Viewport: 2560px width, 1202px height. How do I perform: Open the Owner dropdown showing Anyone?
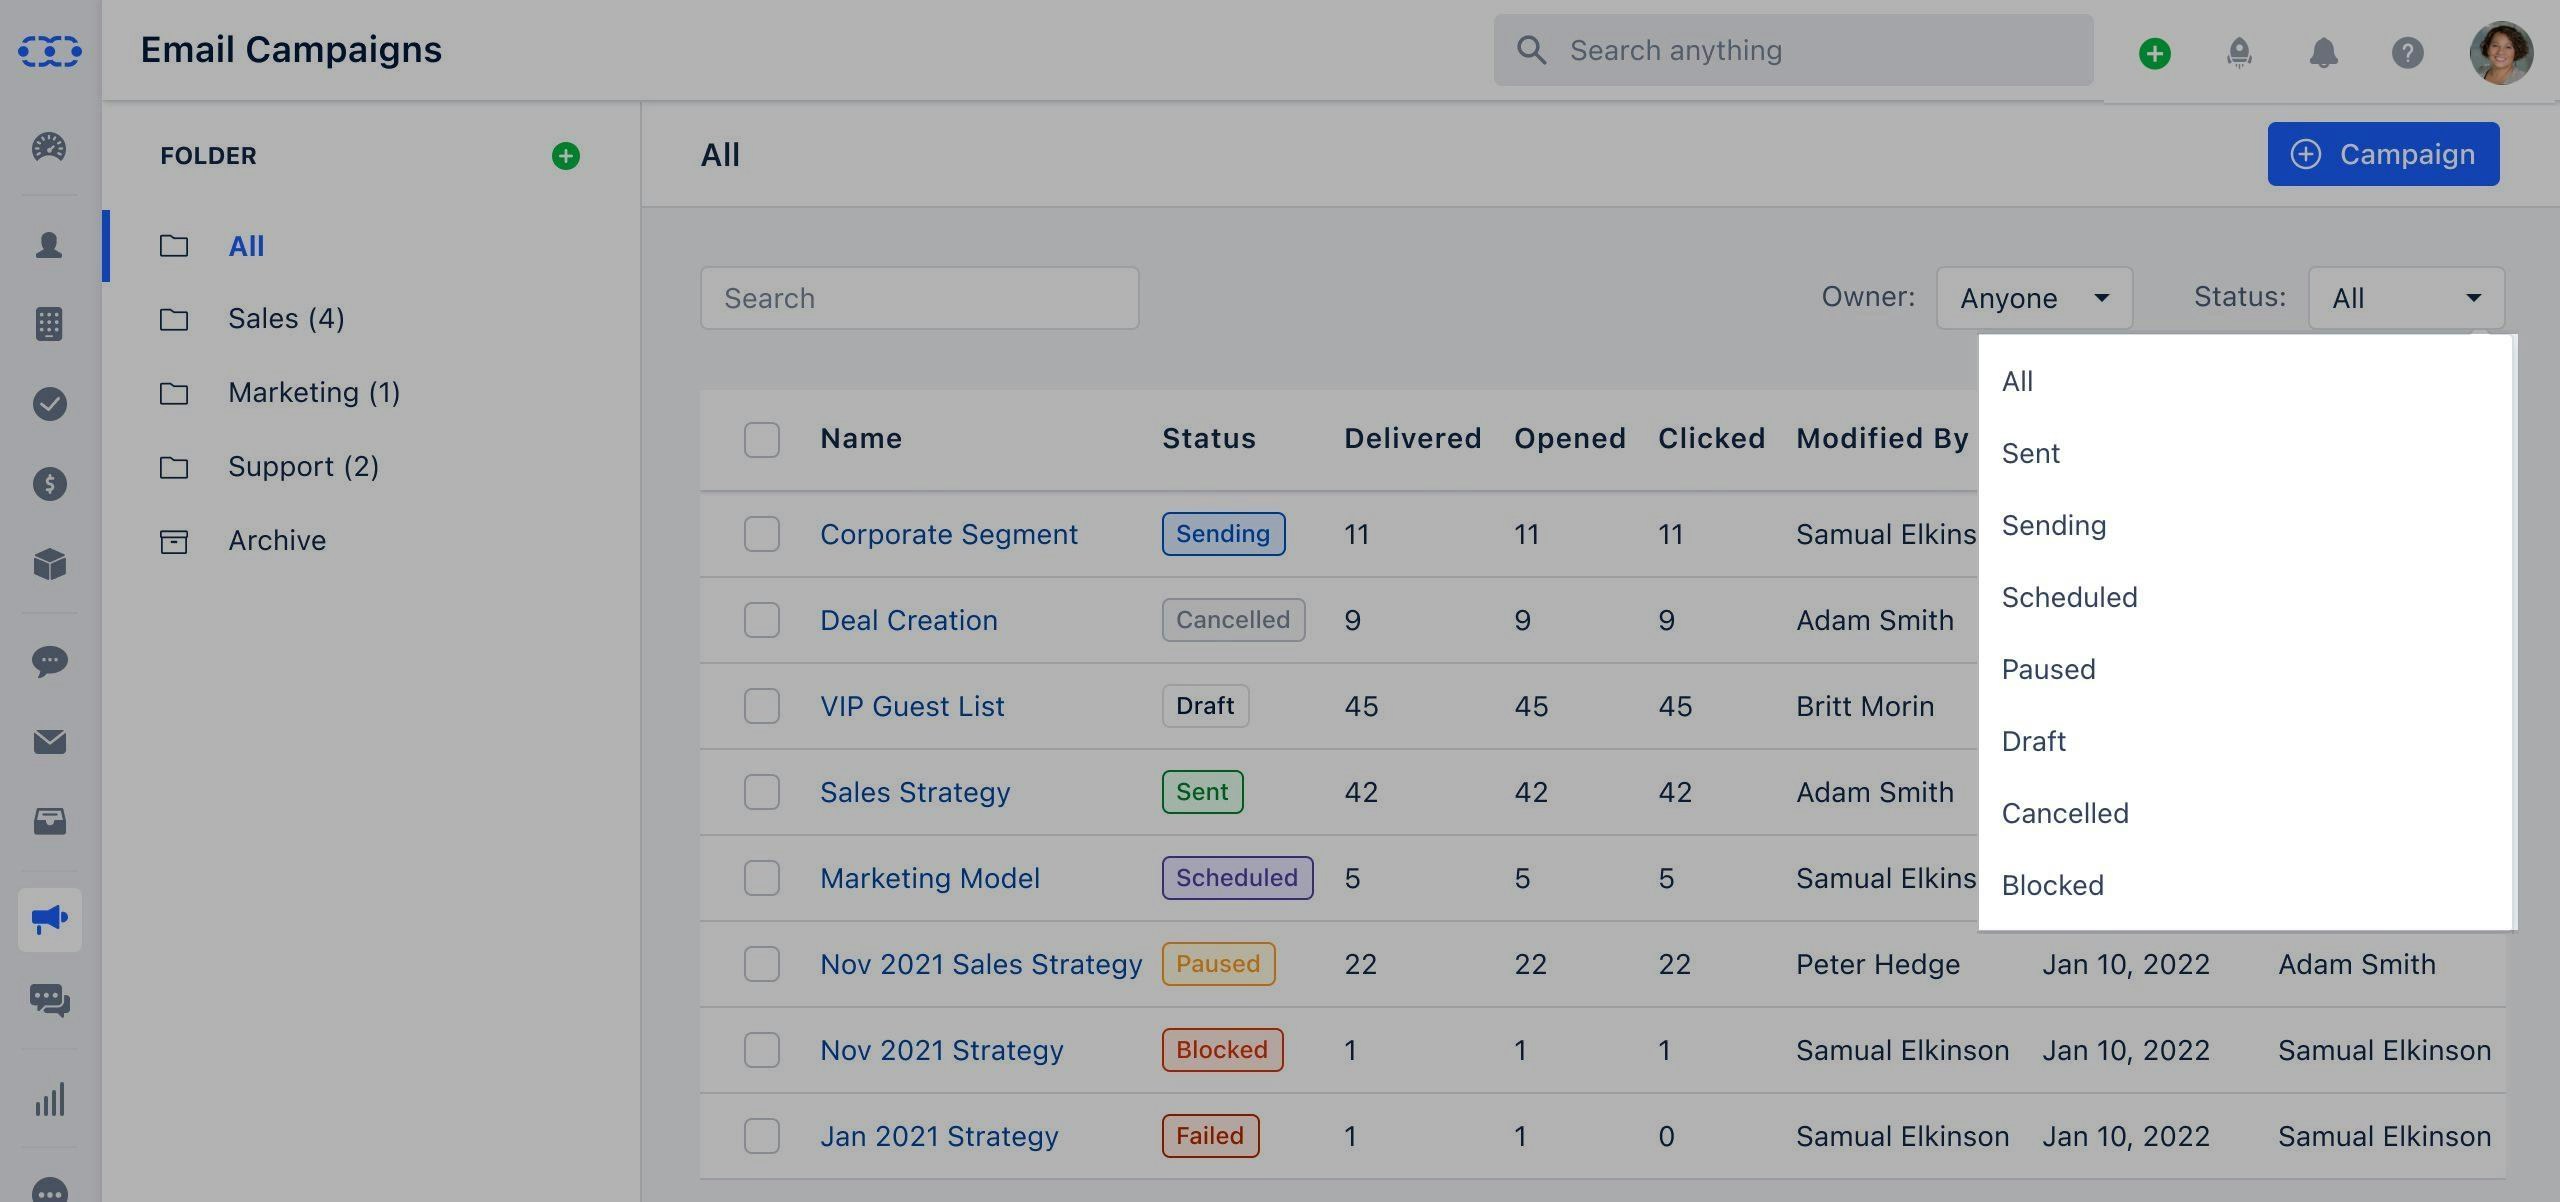(2034, 297)
